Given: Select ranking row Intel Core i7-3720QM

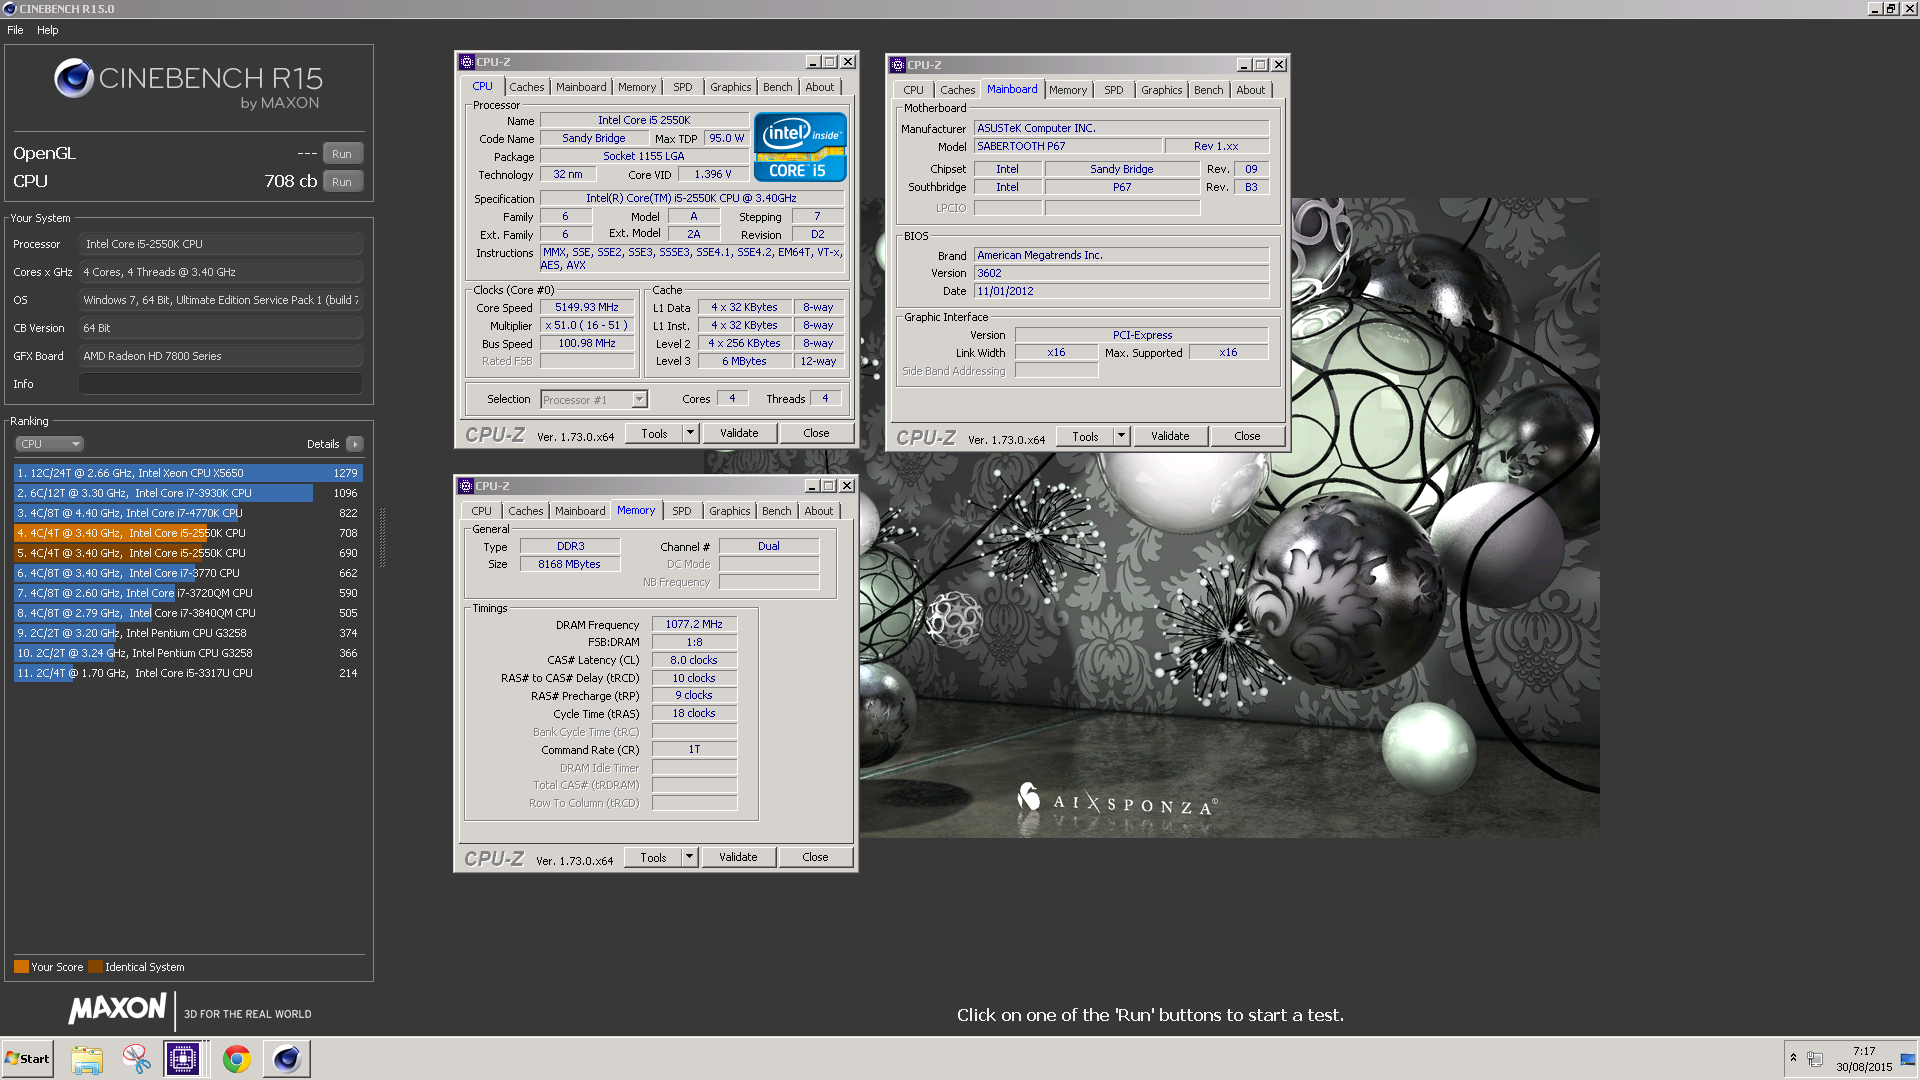Looking at the screenshot, I should pyautogui.click(x=188, y=593).
